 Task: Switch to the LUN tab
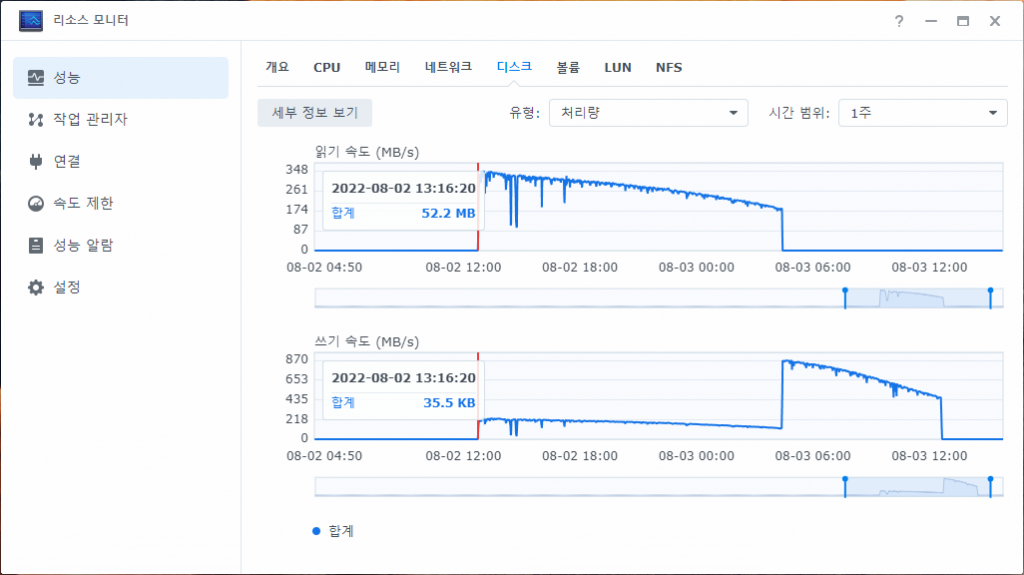tap(618, 67)
